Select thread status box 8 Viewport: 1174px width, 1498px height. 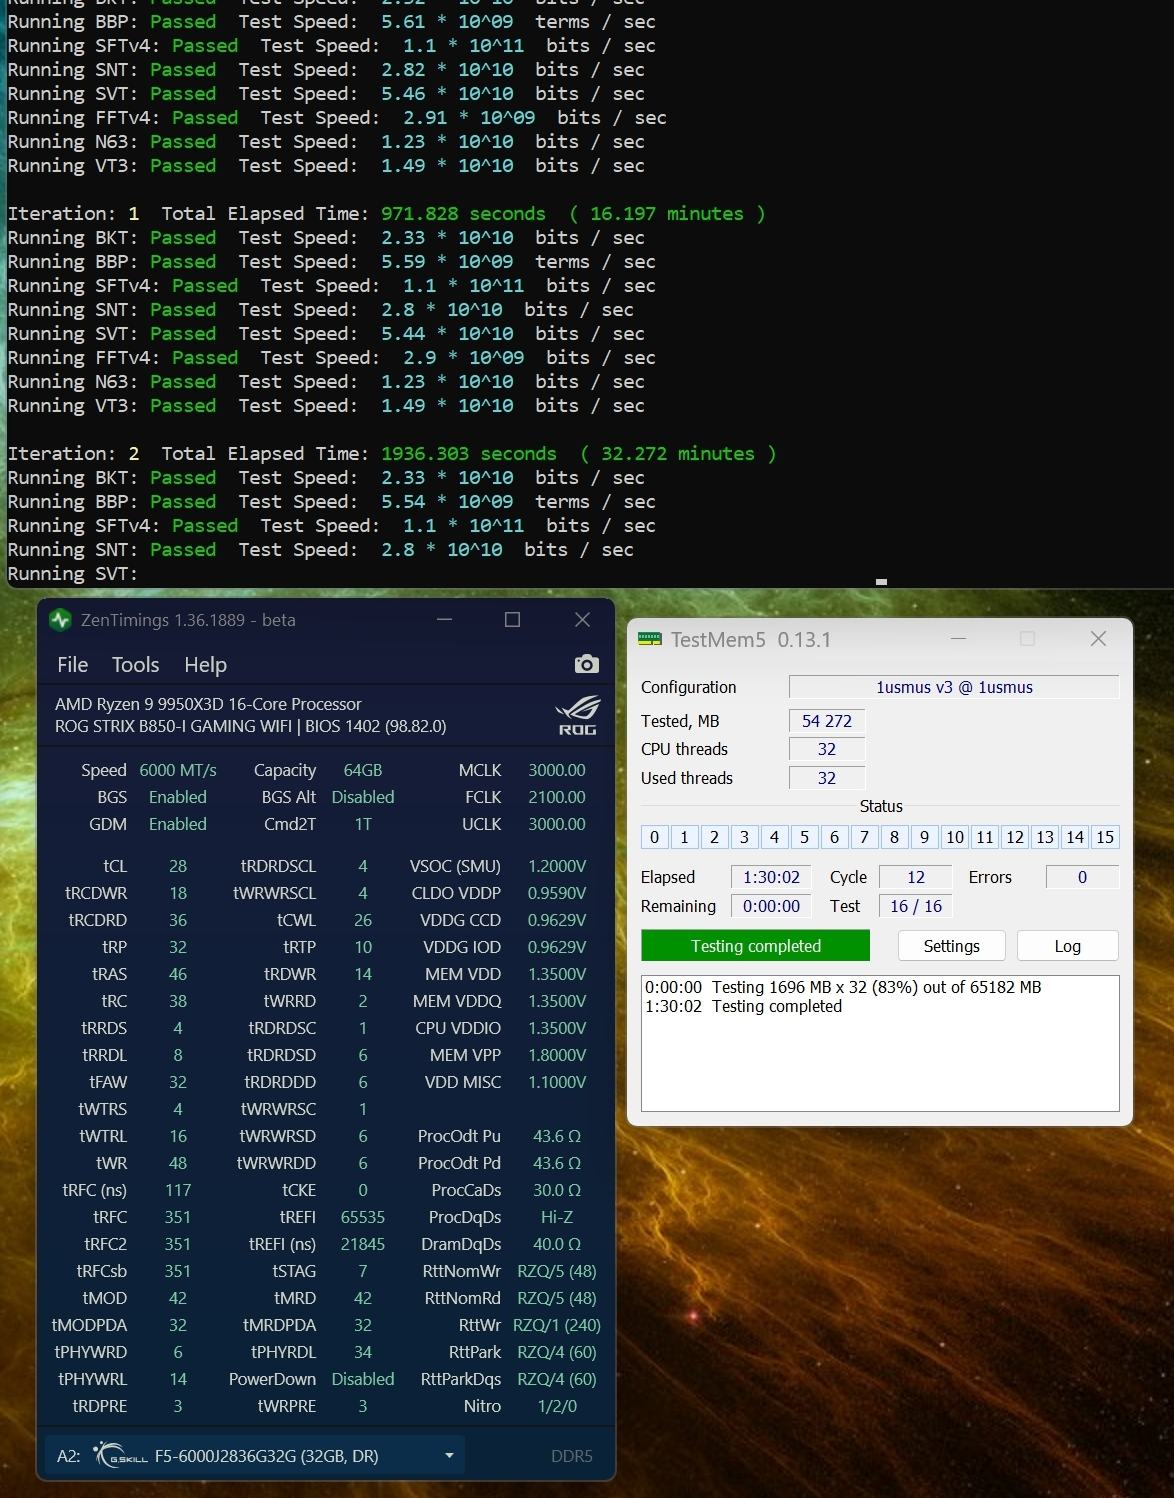(894, 837)
